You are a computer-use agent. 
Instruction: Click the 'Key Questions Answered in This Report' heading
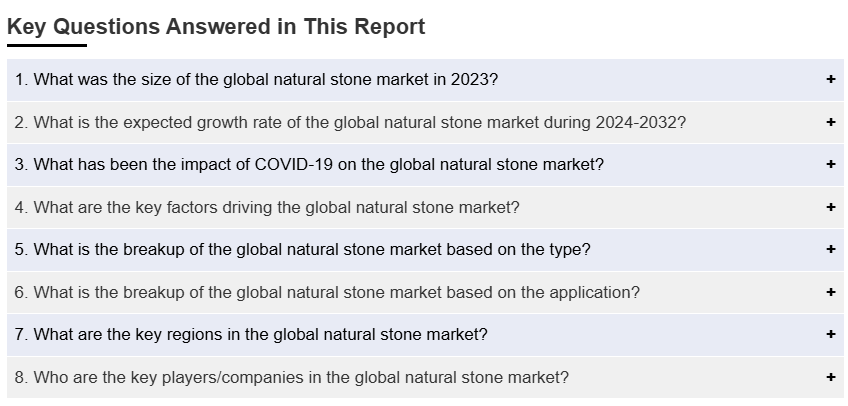[216, 27]
